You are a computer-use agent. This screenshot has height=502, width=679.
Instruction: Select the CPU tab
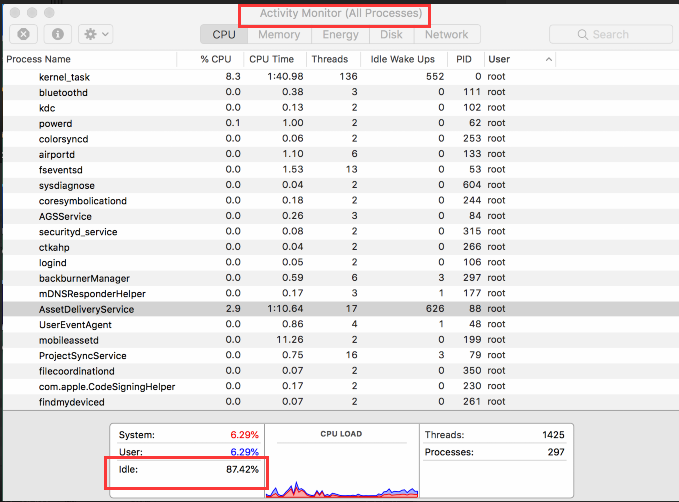(224, 34)
